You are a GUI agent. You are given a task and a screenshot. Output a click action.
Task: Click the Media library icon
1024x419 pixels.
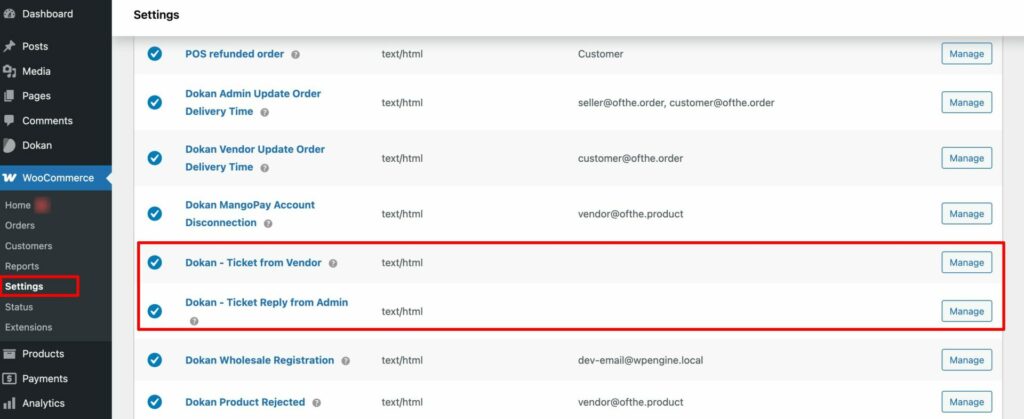pyautogui.click(x=10, y=71)
